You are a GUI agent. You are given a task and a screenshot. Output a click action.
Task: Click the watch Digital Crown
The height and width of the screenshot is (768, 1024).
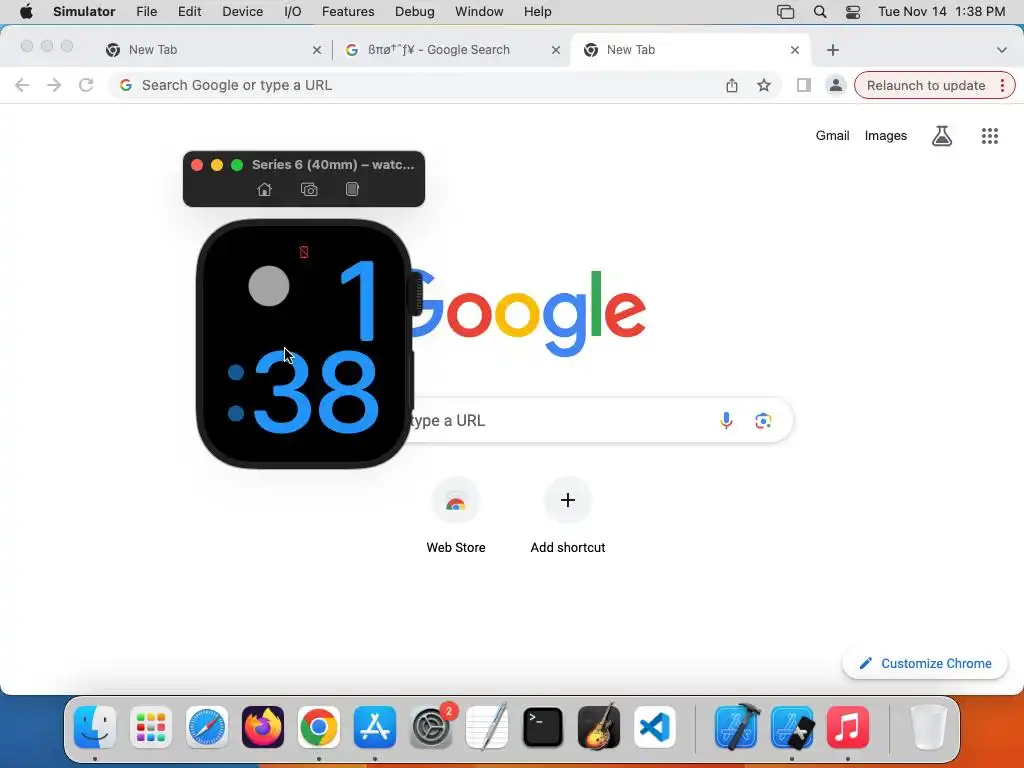click(x=416, y=294)
